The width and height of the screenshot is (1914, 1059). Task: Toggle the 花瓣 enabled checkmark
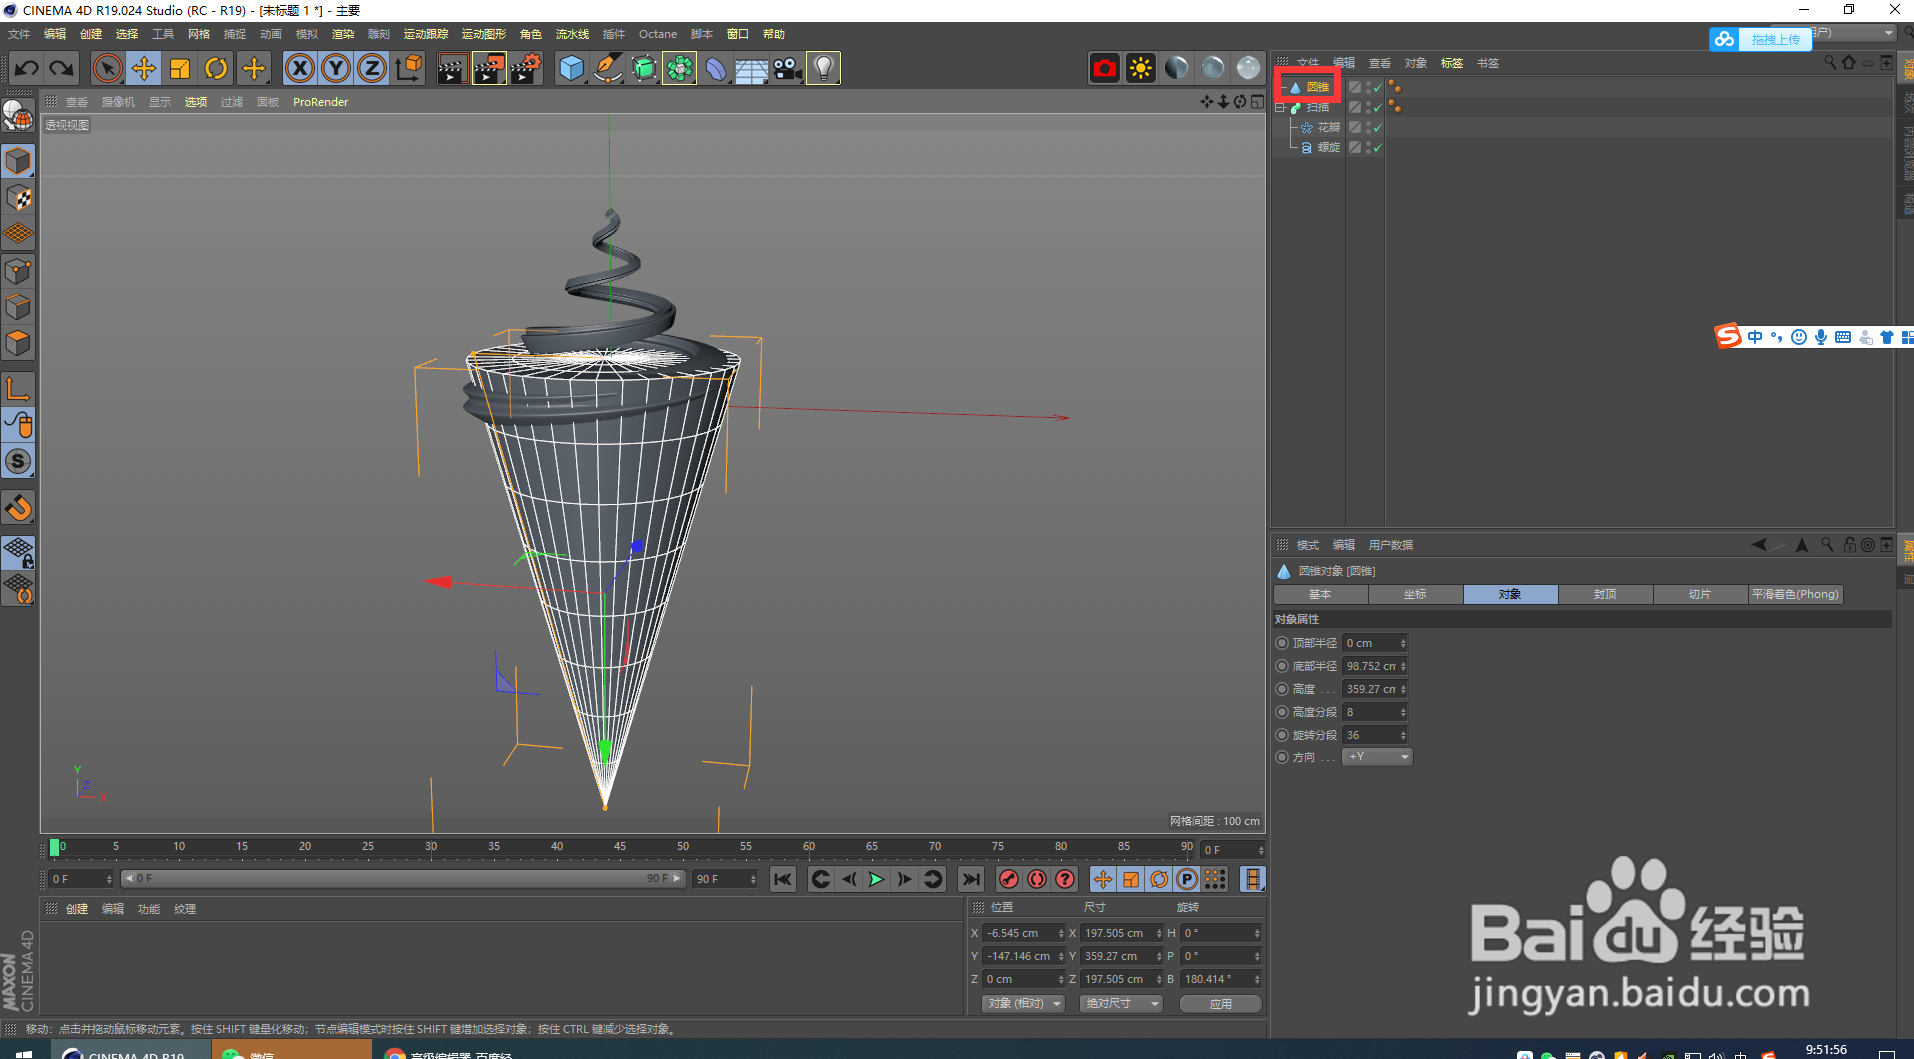pyautogui.click(x=1378, y=127)
